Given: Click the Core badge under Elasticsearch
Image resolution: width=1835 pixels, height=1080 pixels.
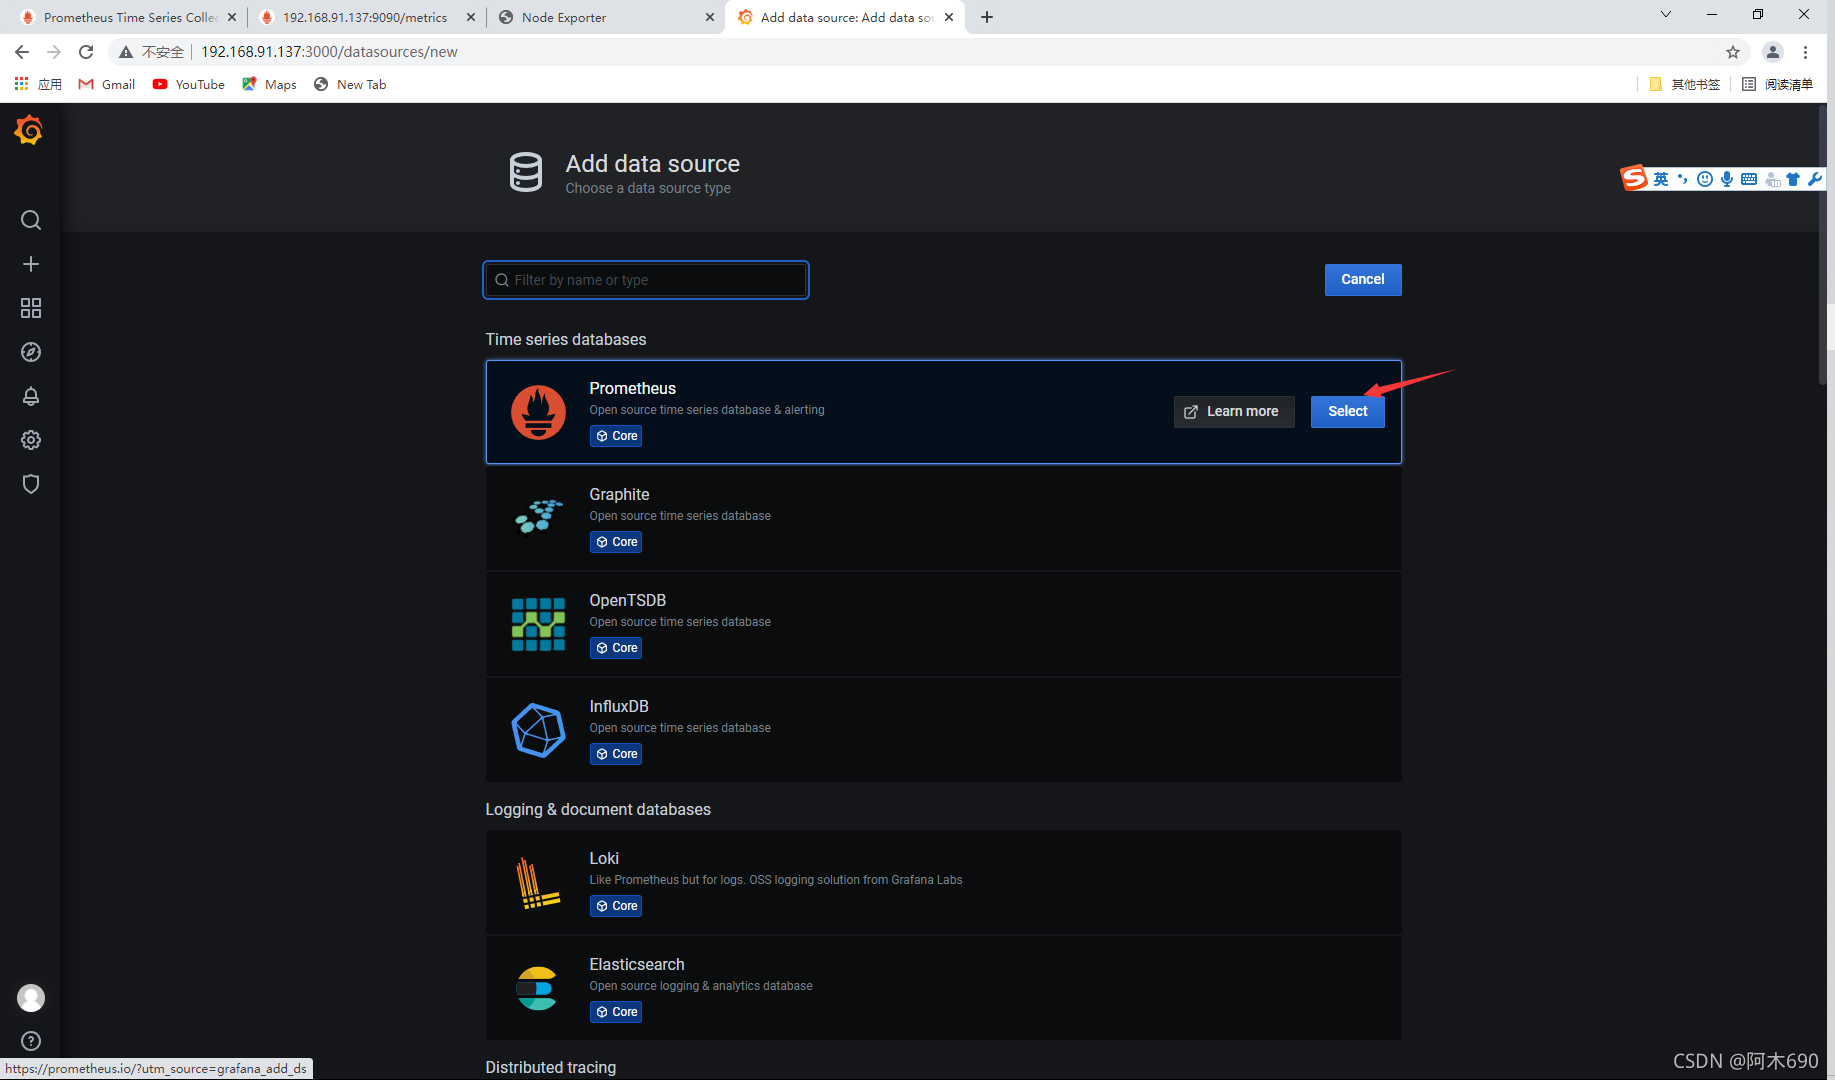Looking at the screenshot, I should (616, 1012).
